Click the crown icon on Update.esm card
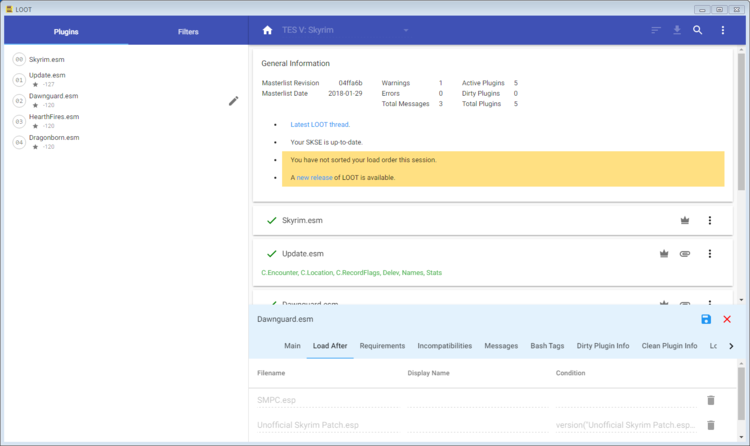 point(664,254)
